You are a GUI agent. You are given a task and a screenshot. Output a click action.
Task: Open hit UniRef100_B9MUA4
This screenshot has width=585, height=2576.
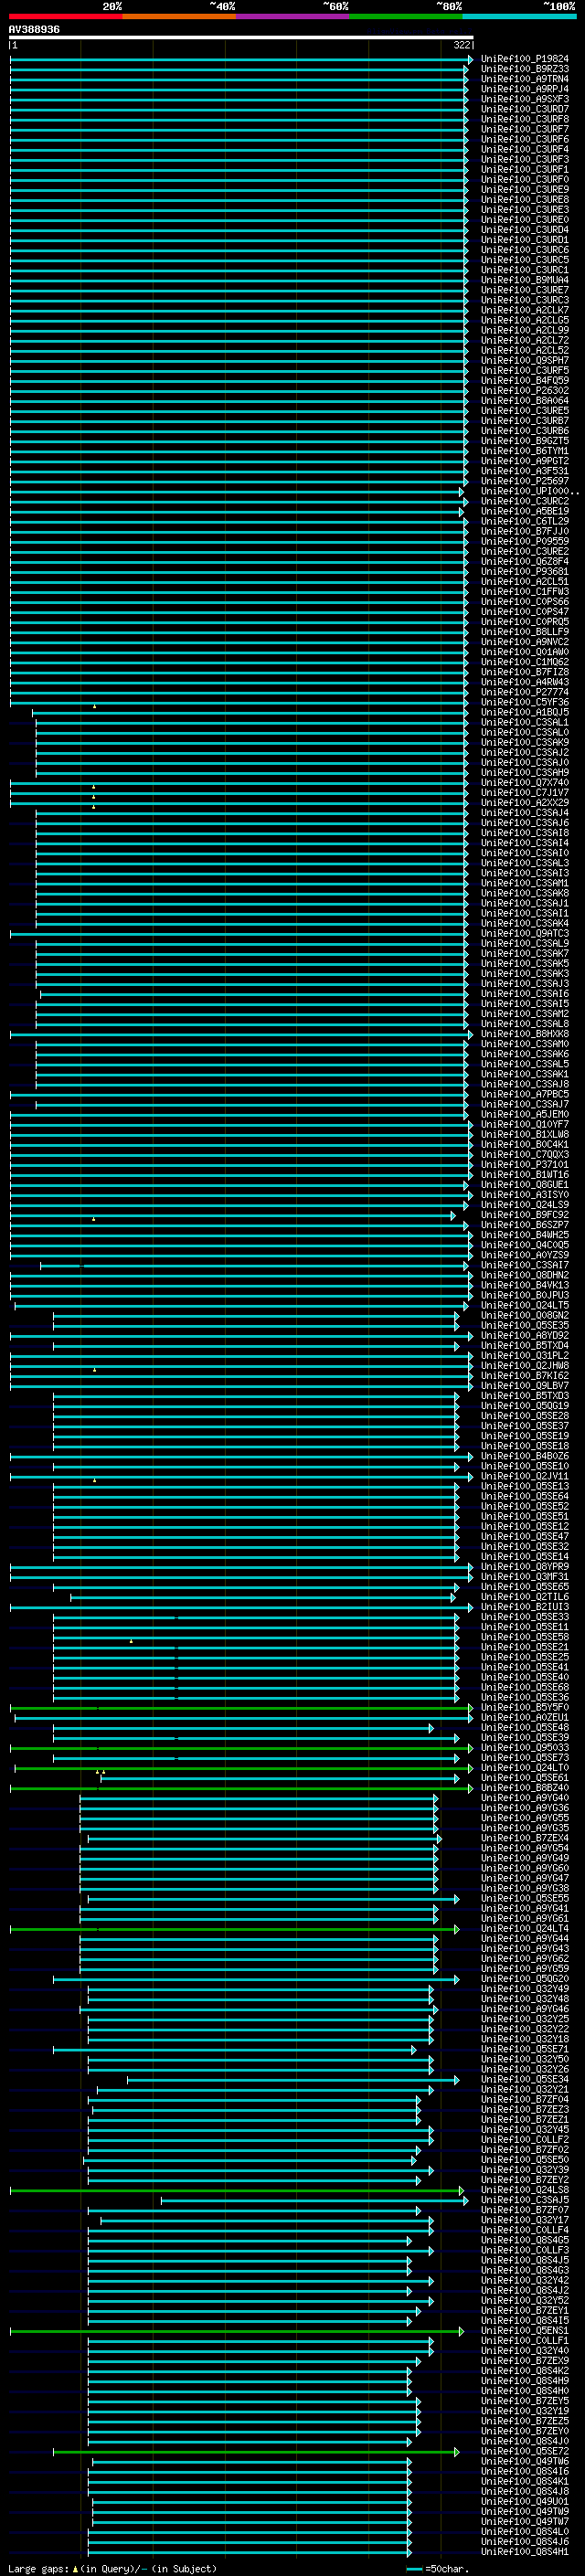(x=524, y=280)
